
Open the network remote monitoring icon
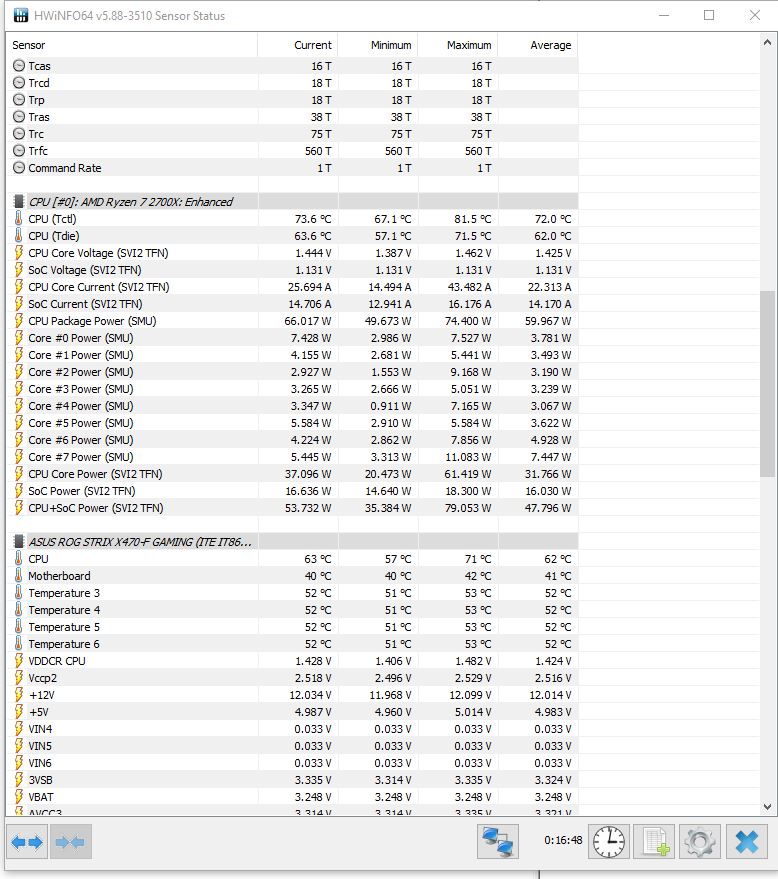pyautogui.click(x=498, y=841)
